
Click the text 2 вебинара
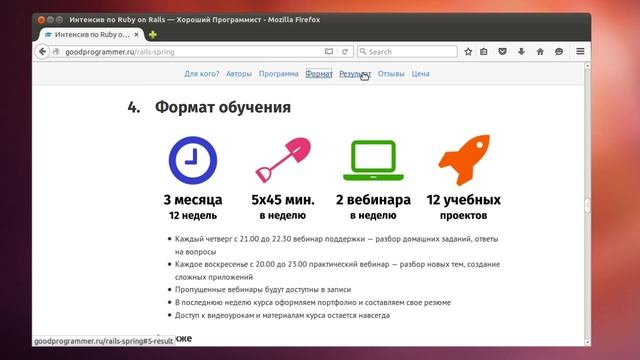click(x=373, y=200)
